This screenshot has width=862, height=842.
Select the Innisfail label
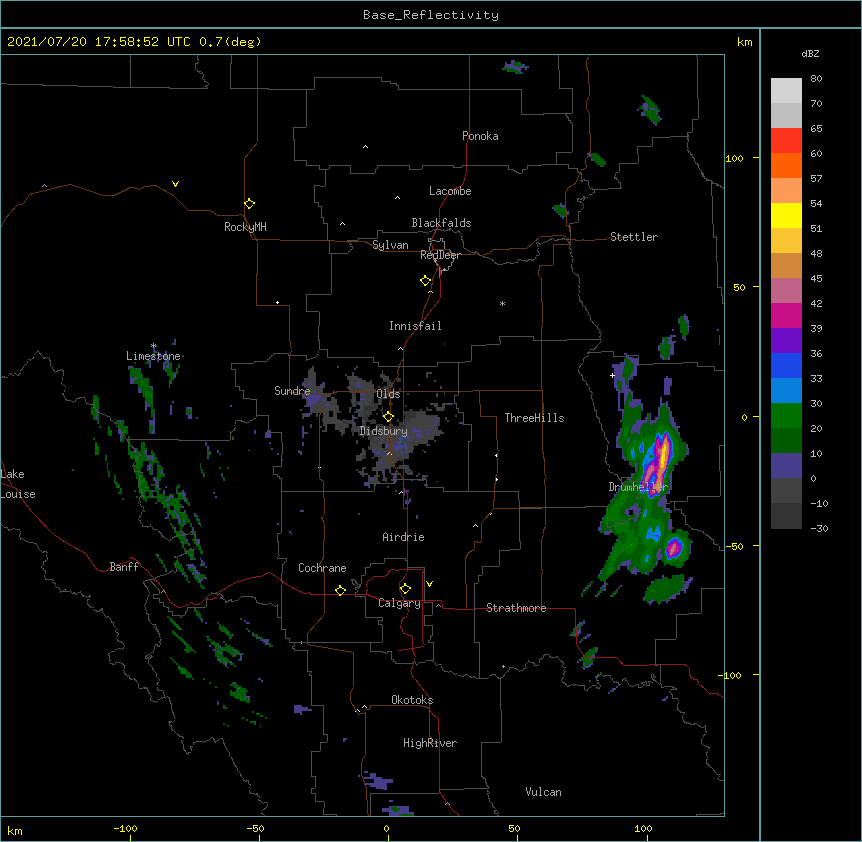[415, 326]
